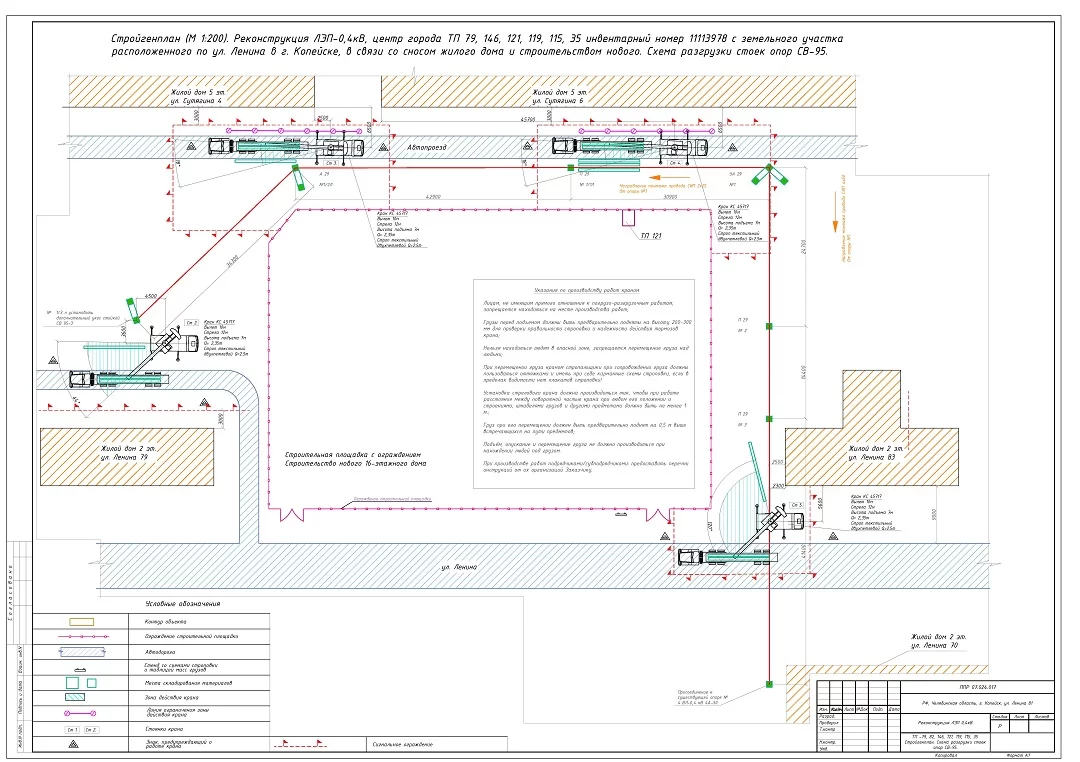The width and height of the screenshot is (1080, 762).
Task: Click the 'Ст 1' crane stand legend box
Action: (72, 730)
